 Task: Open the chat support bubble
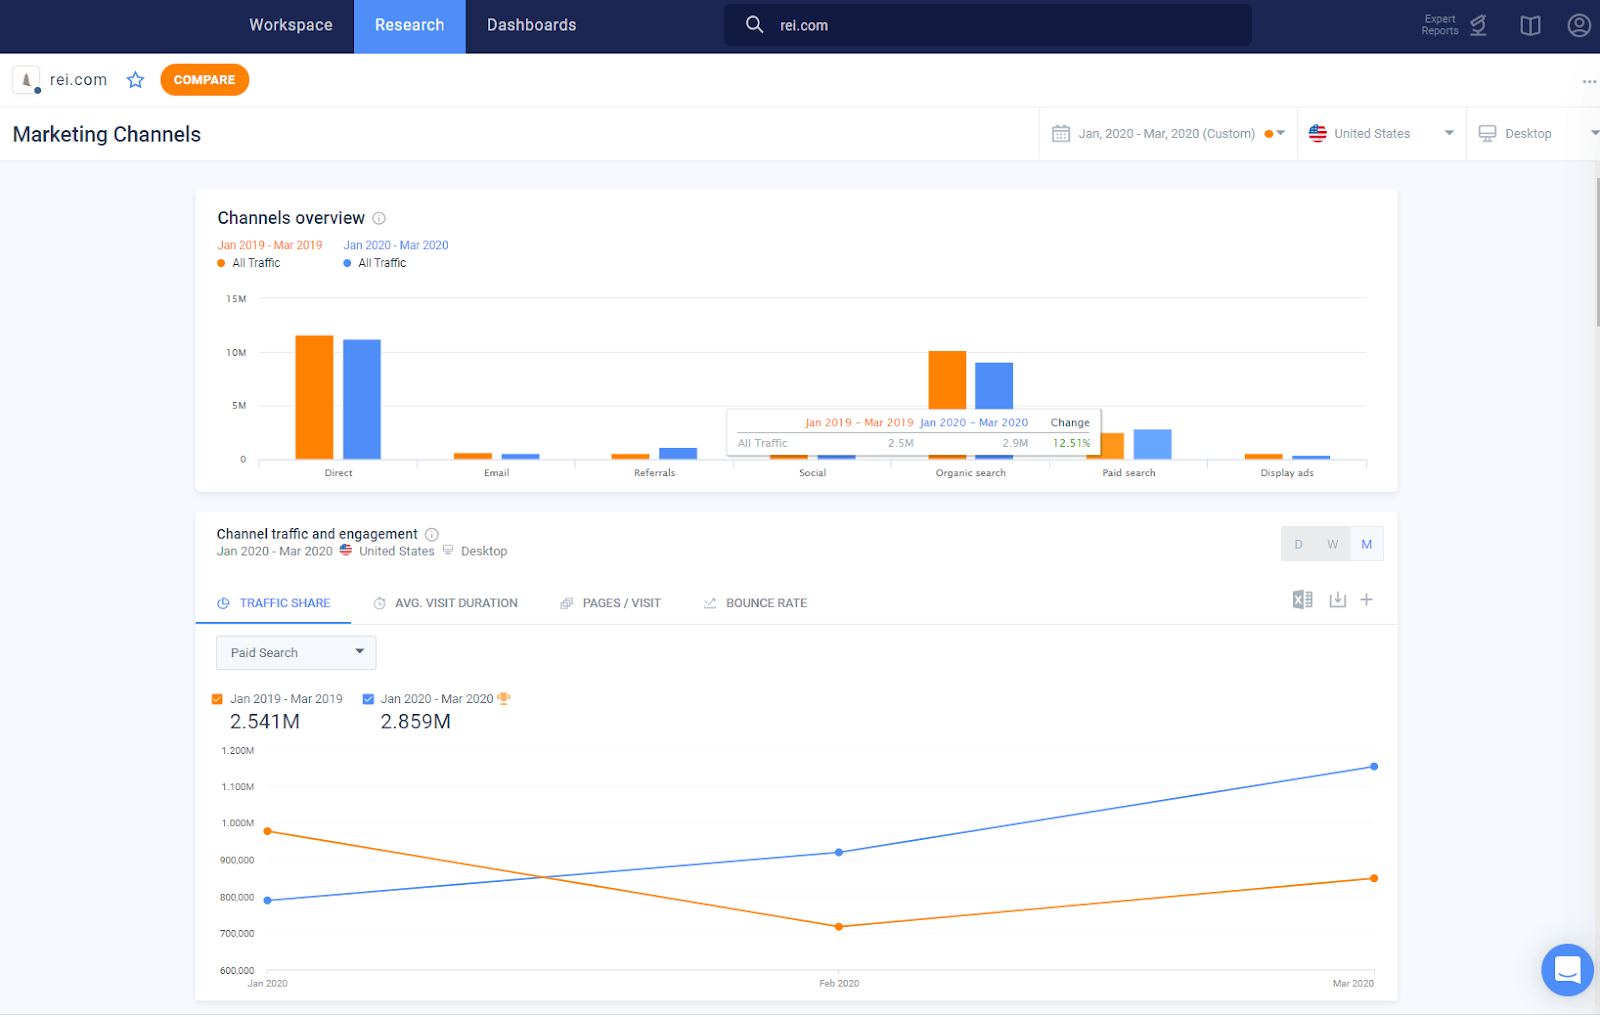coord(1567,969)
